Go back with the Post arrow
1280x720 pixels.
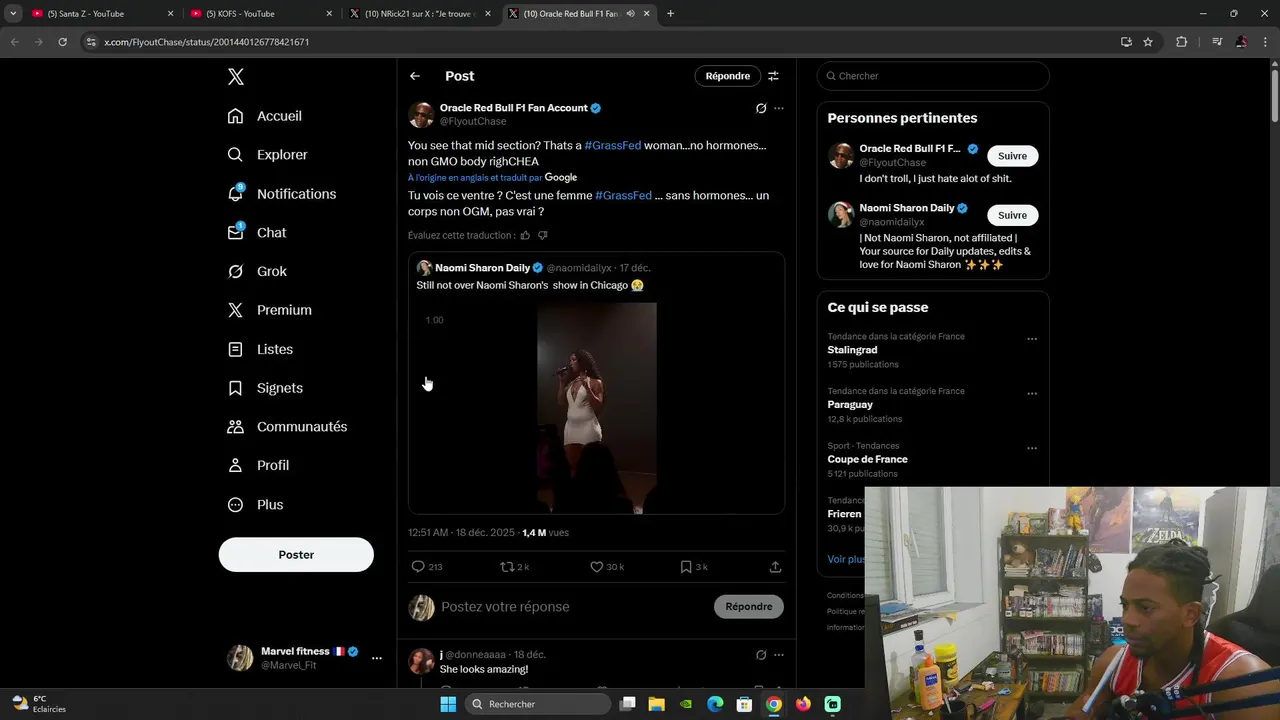415,76
